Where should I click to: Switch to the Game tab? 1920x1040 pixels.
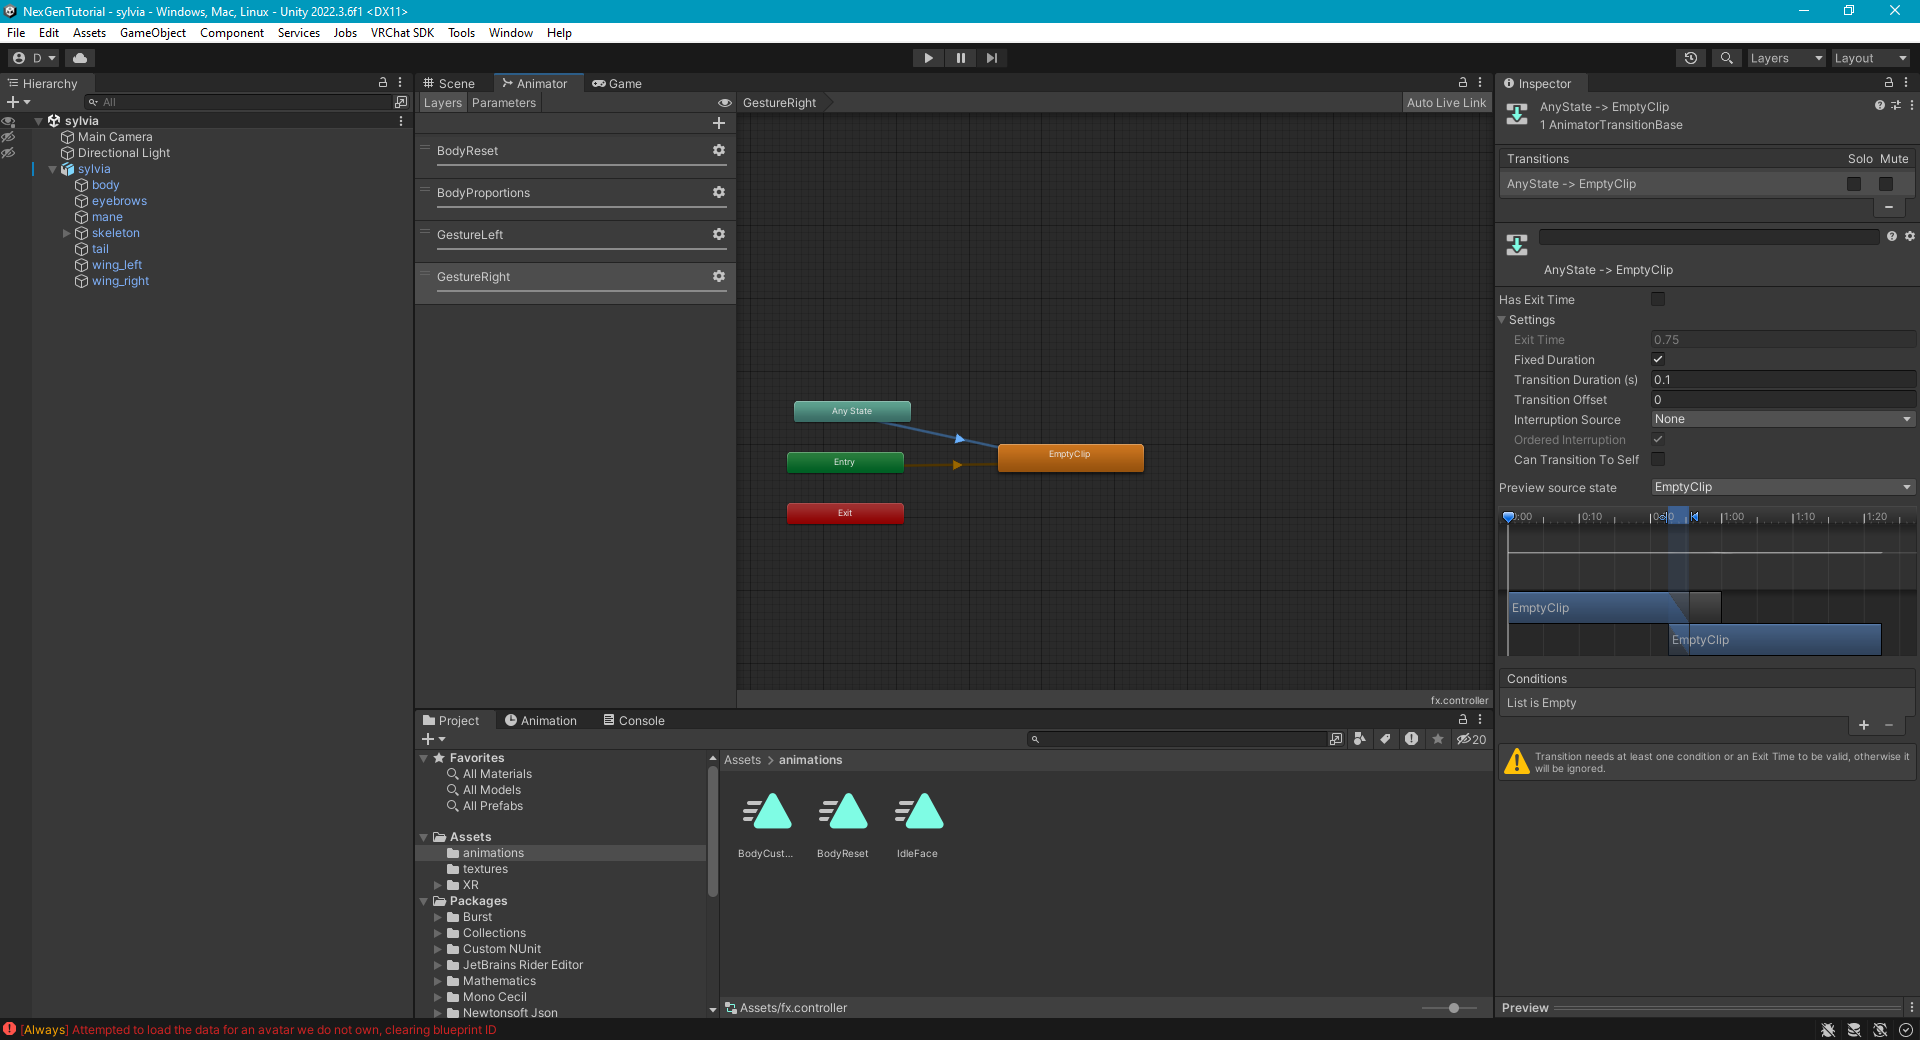click(x=617, y=83)
